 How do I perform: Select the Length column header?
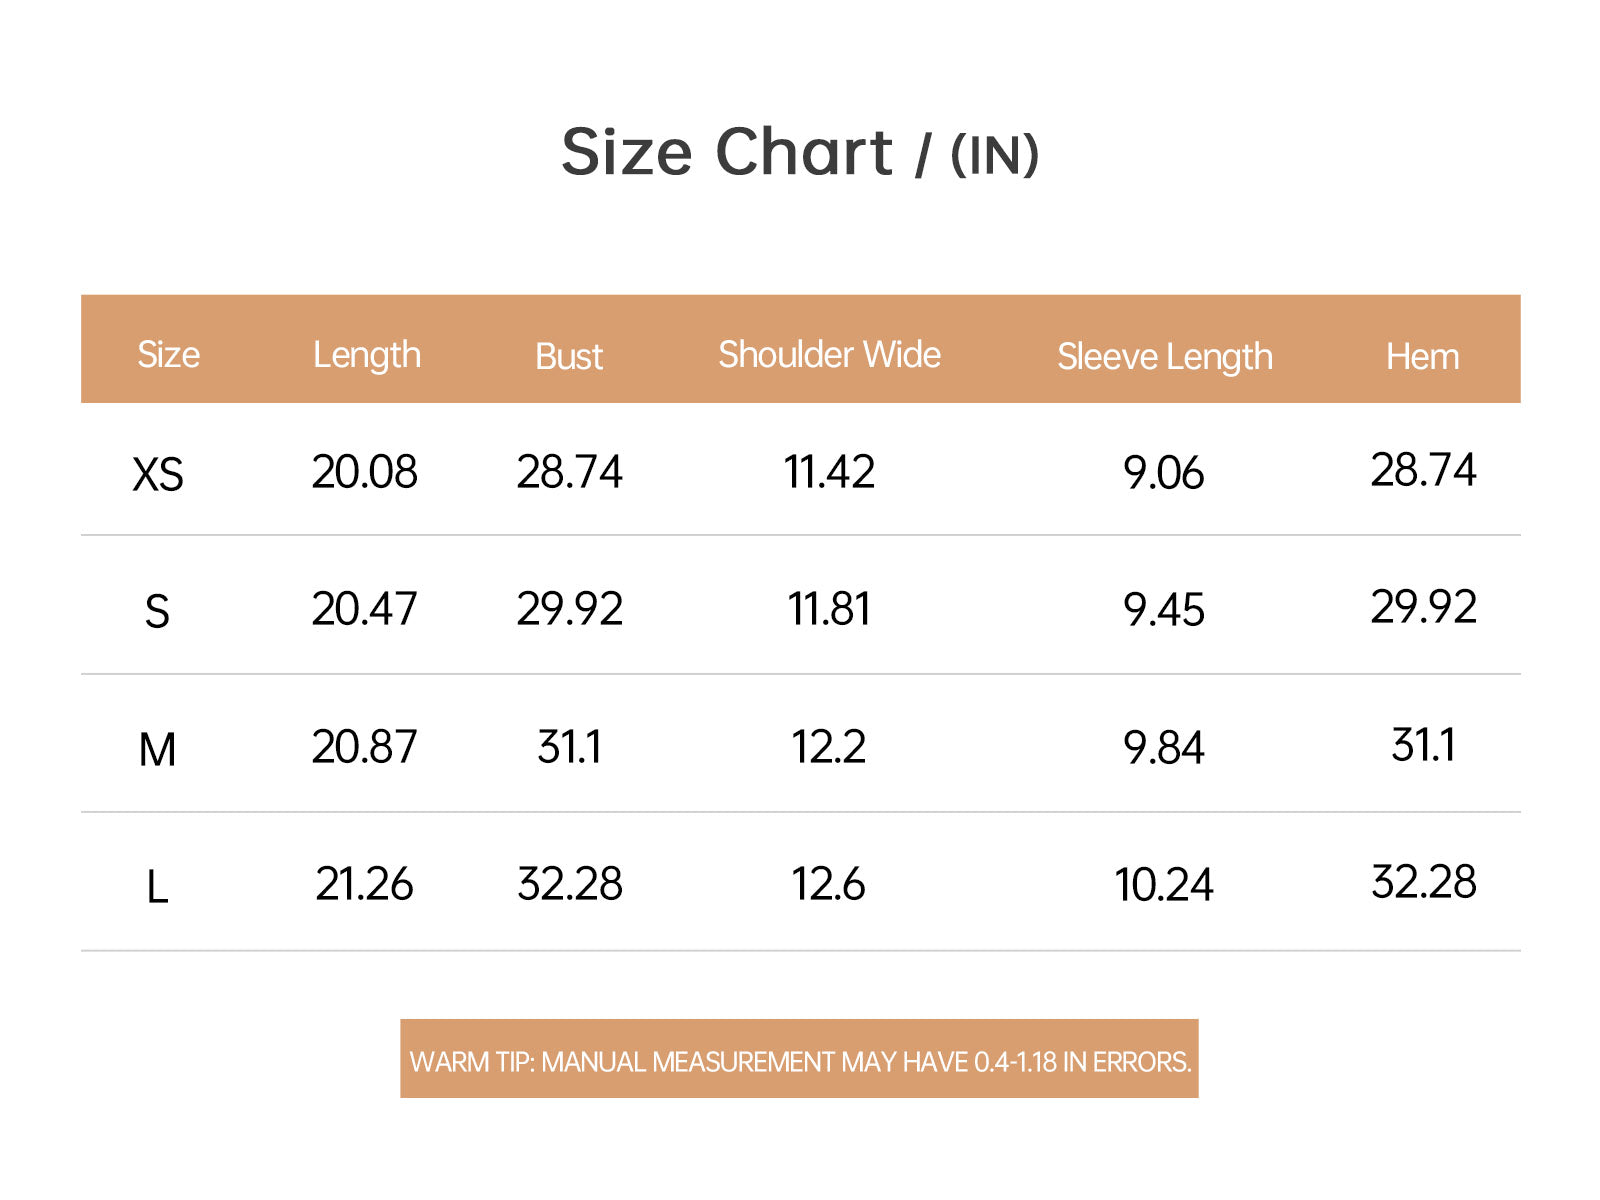point(367,356)
